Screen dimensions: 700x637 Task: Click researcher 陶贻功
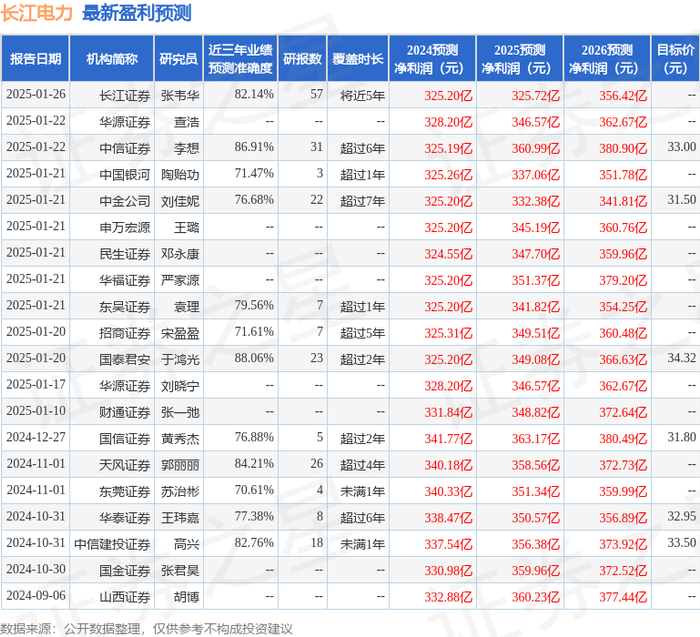click(x=180, y=174)
